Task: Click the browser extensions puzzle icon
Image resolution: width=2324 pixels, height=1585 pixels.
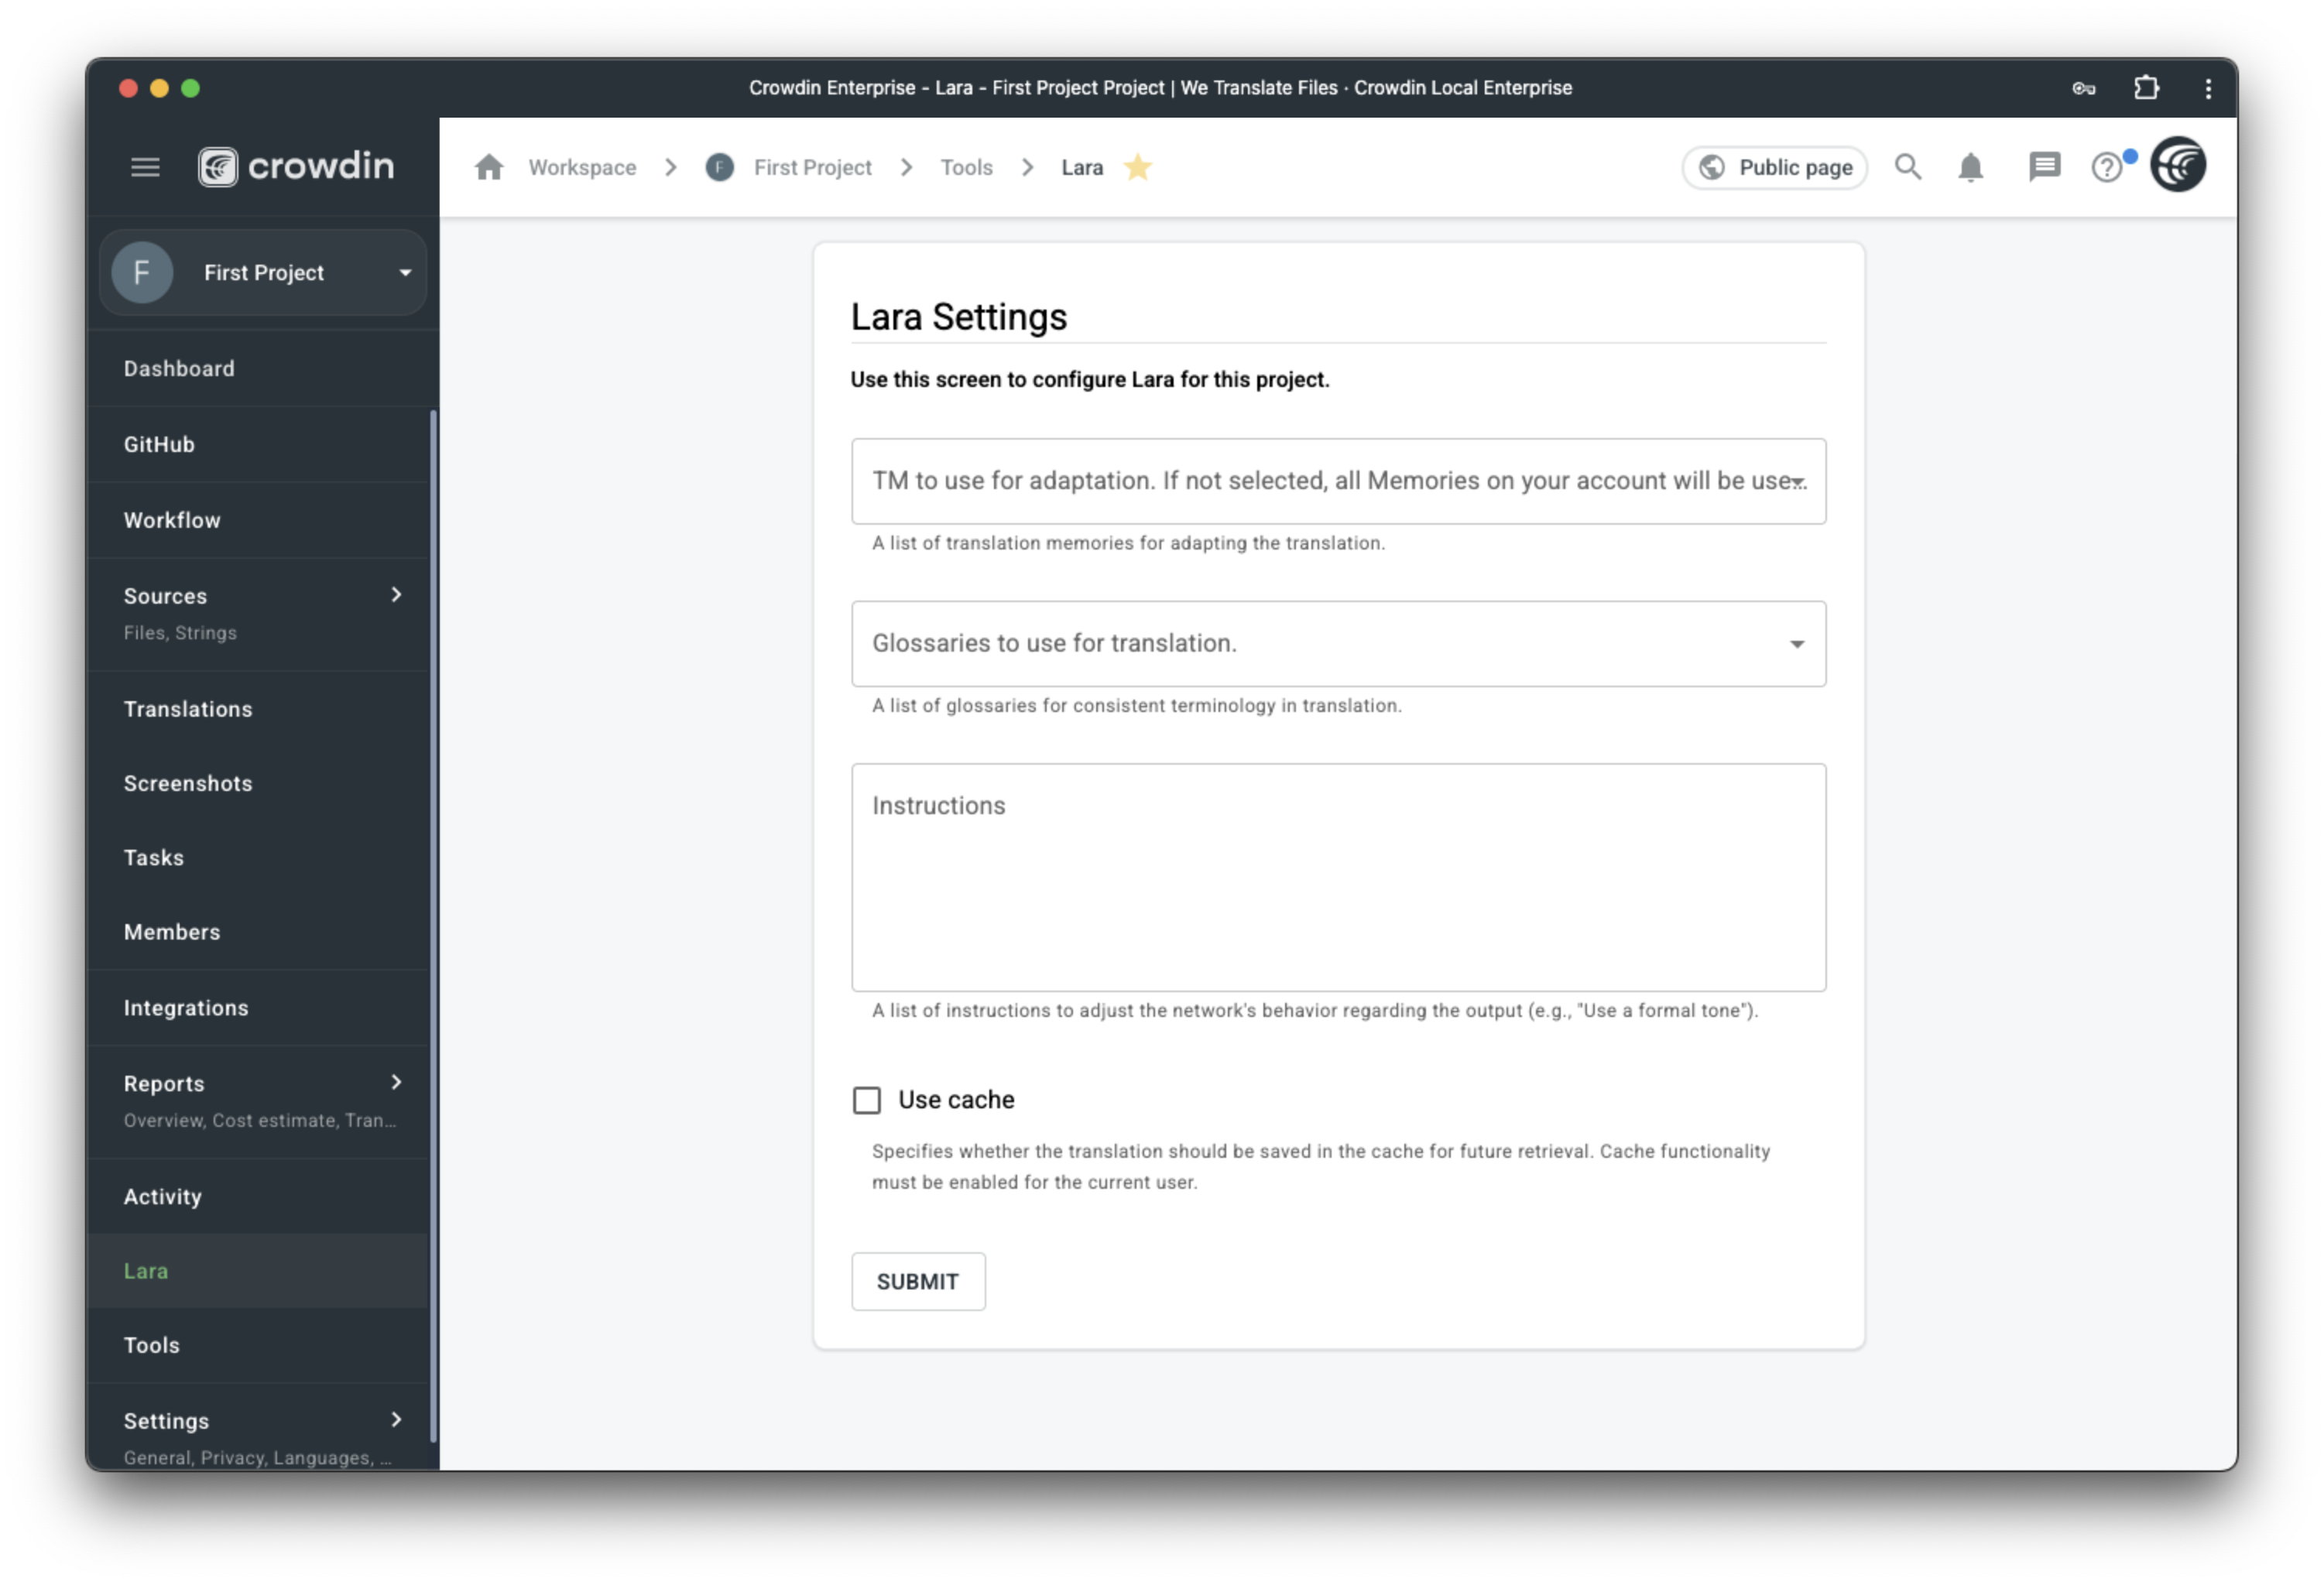Action: coord(2146,88)
